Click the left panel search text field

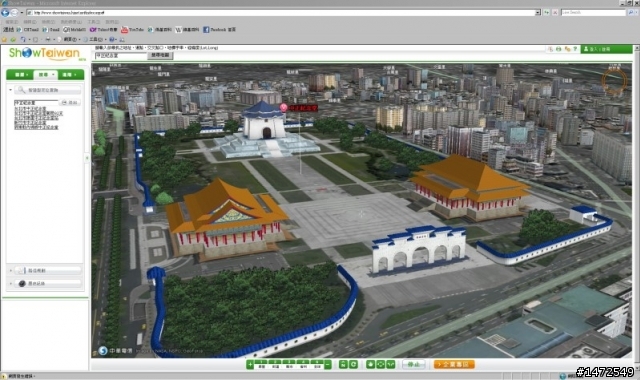coord(36,102)
